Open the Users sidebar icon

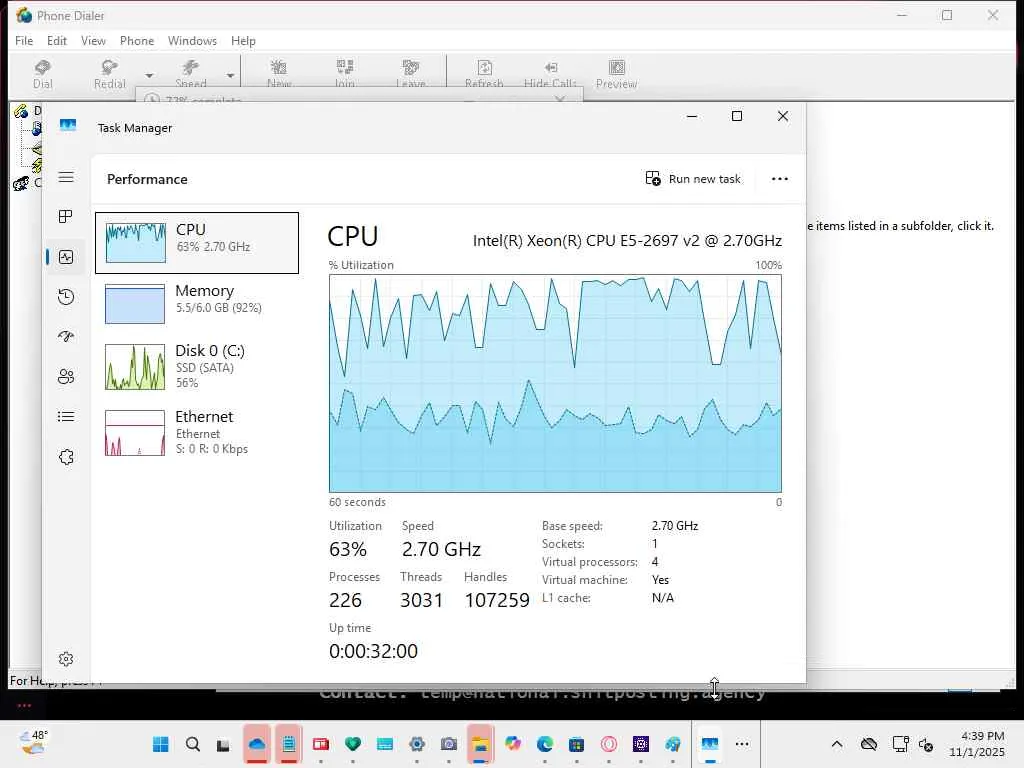tap(66, 377)
